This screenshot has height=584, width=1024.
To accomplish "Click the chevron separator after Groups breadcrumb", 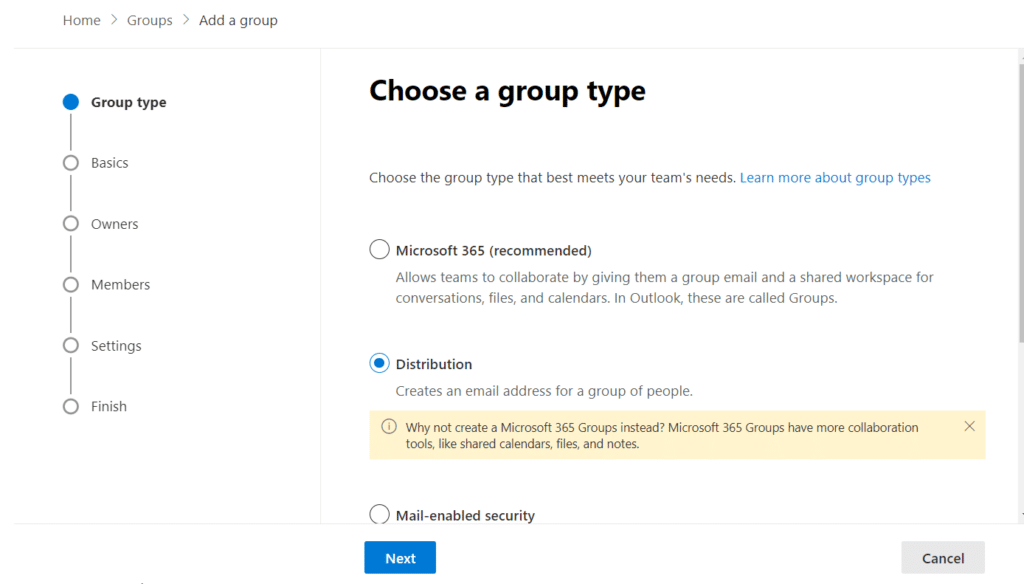I will pos(186,20).
